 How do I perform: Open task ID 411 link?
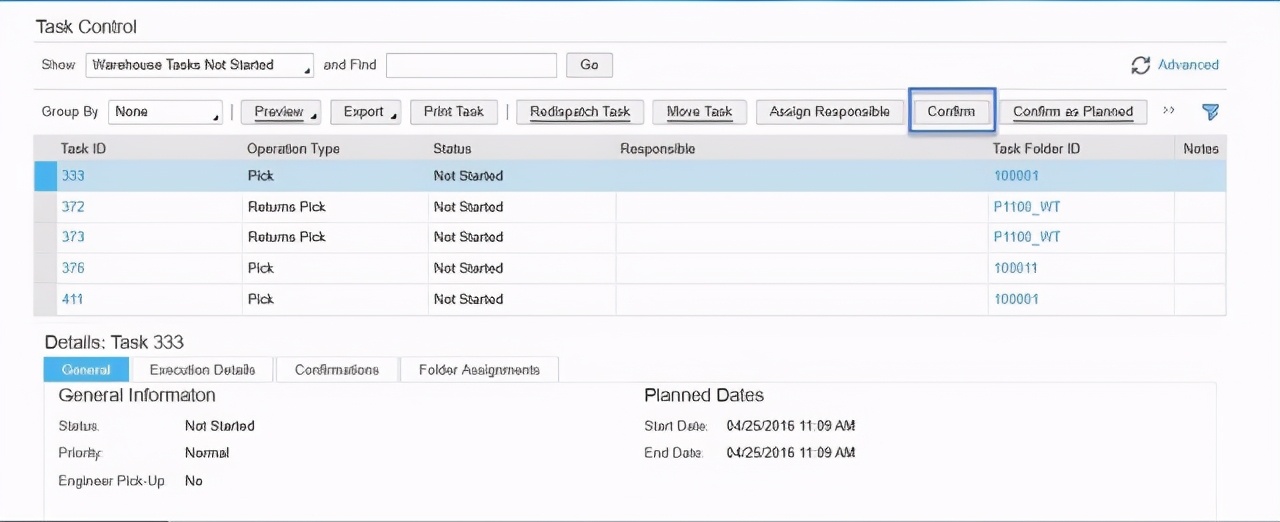(73, 299)
